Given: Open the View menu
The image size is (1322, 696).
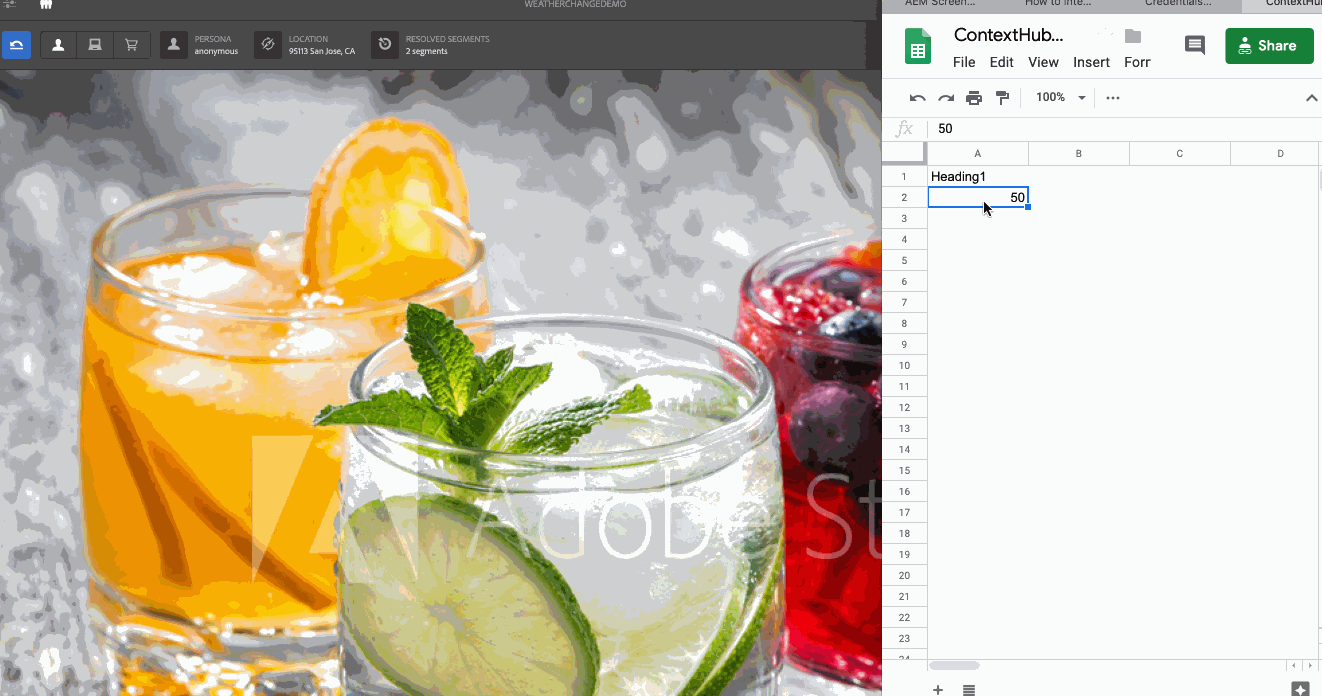Looking at the screenshot, I should 1043,62.
